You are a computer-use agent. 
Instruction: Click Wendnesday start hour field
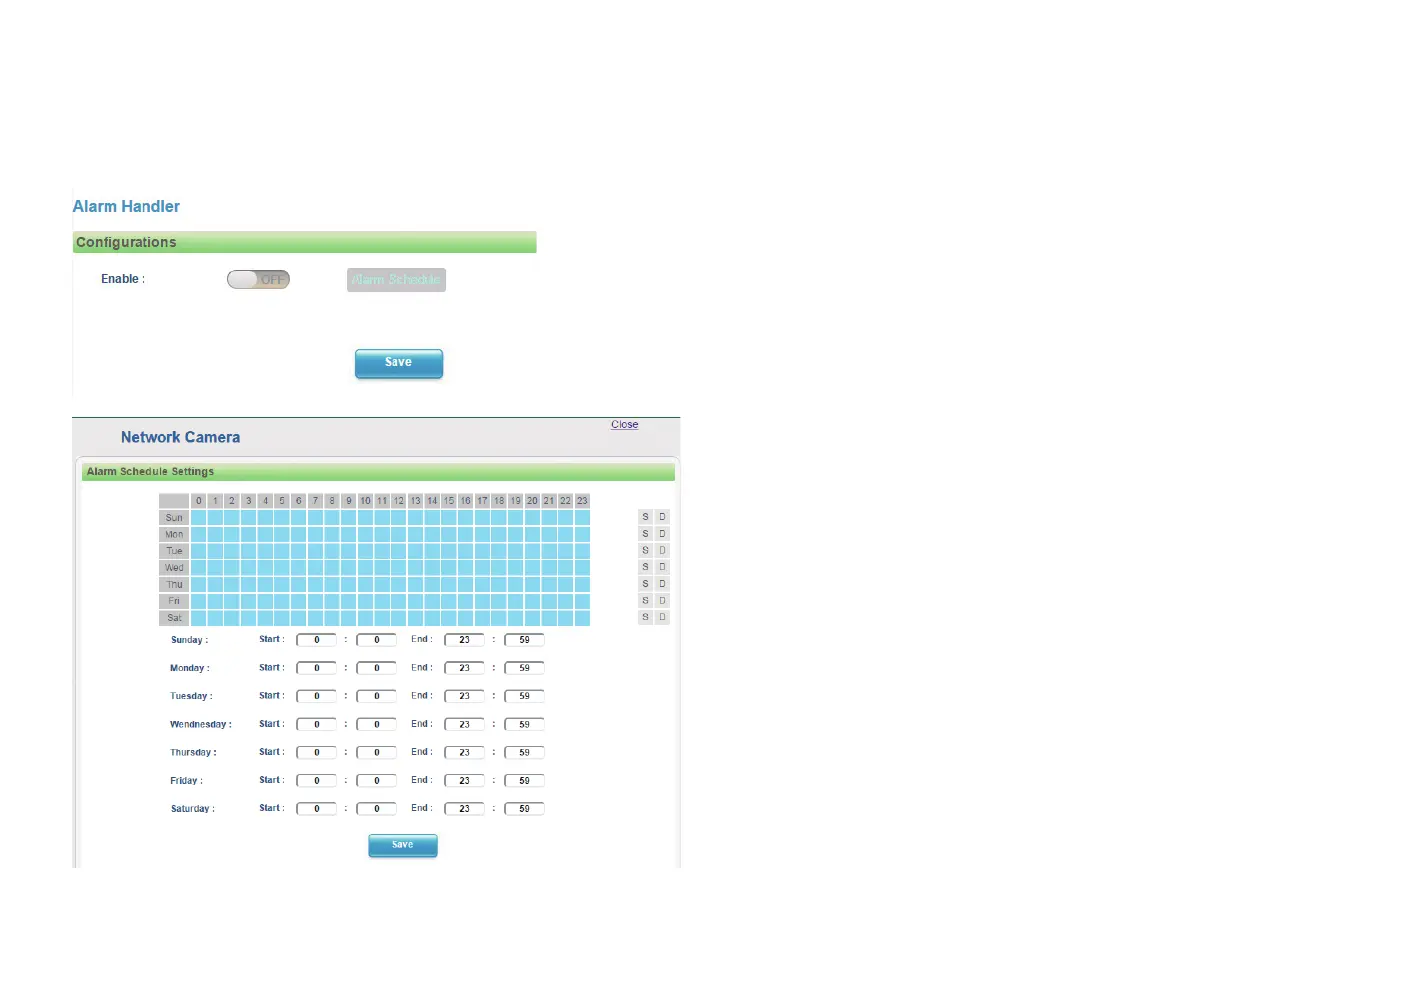(317, 724)
